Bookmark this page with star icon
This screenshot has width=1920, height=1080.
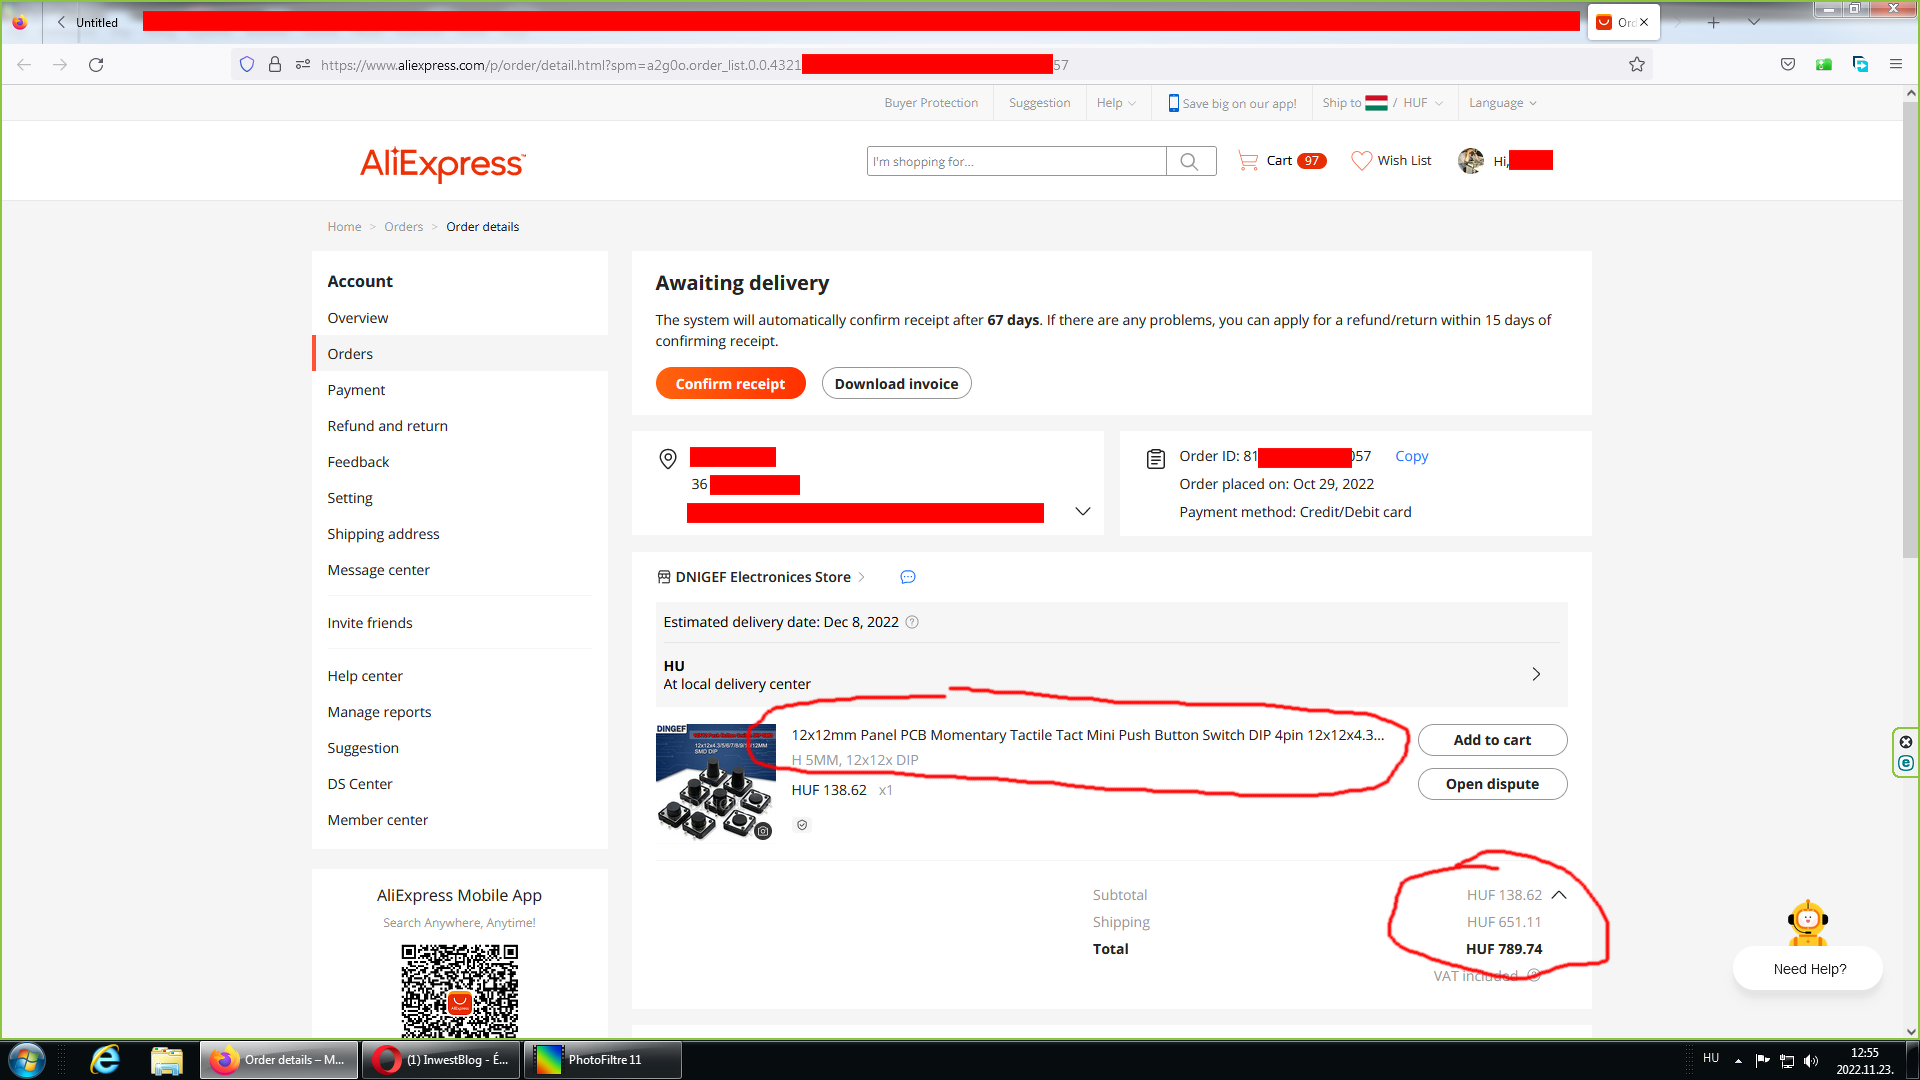pyautogui.click(x=1637, y=65)
